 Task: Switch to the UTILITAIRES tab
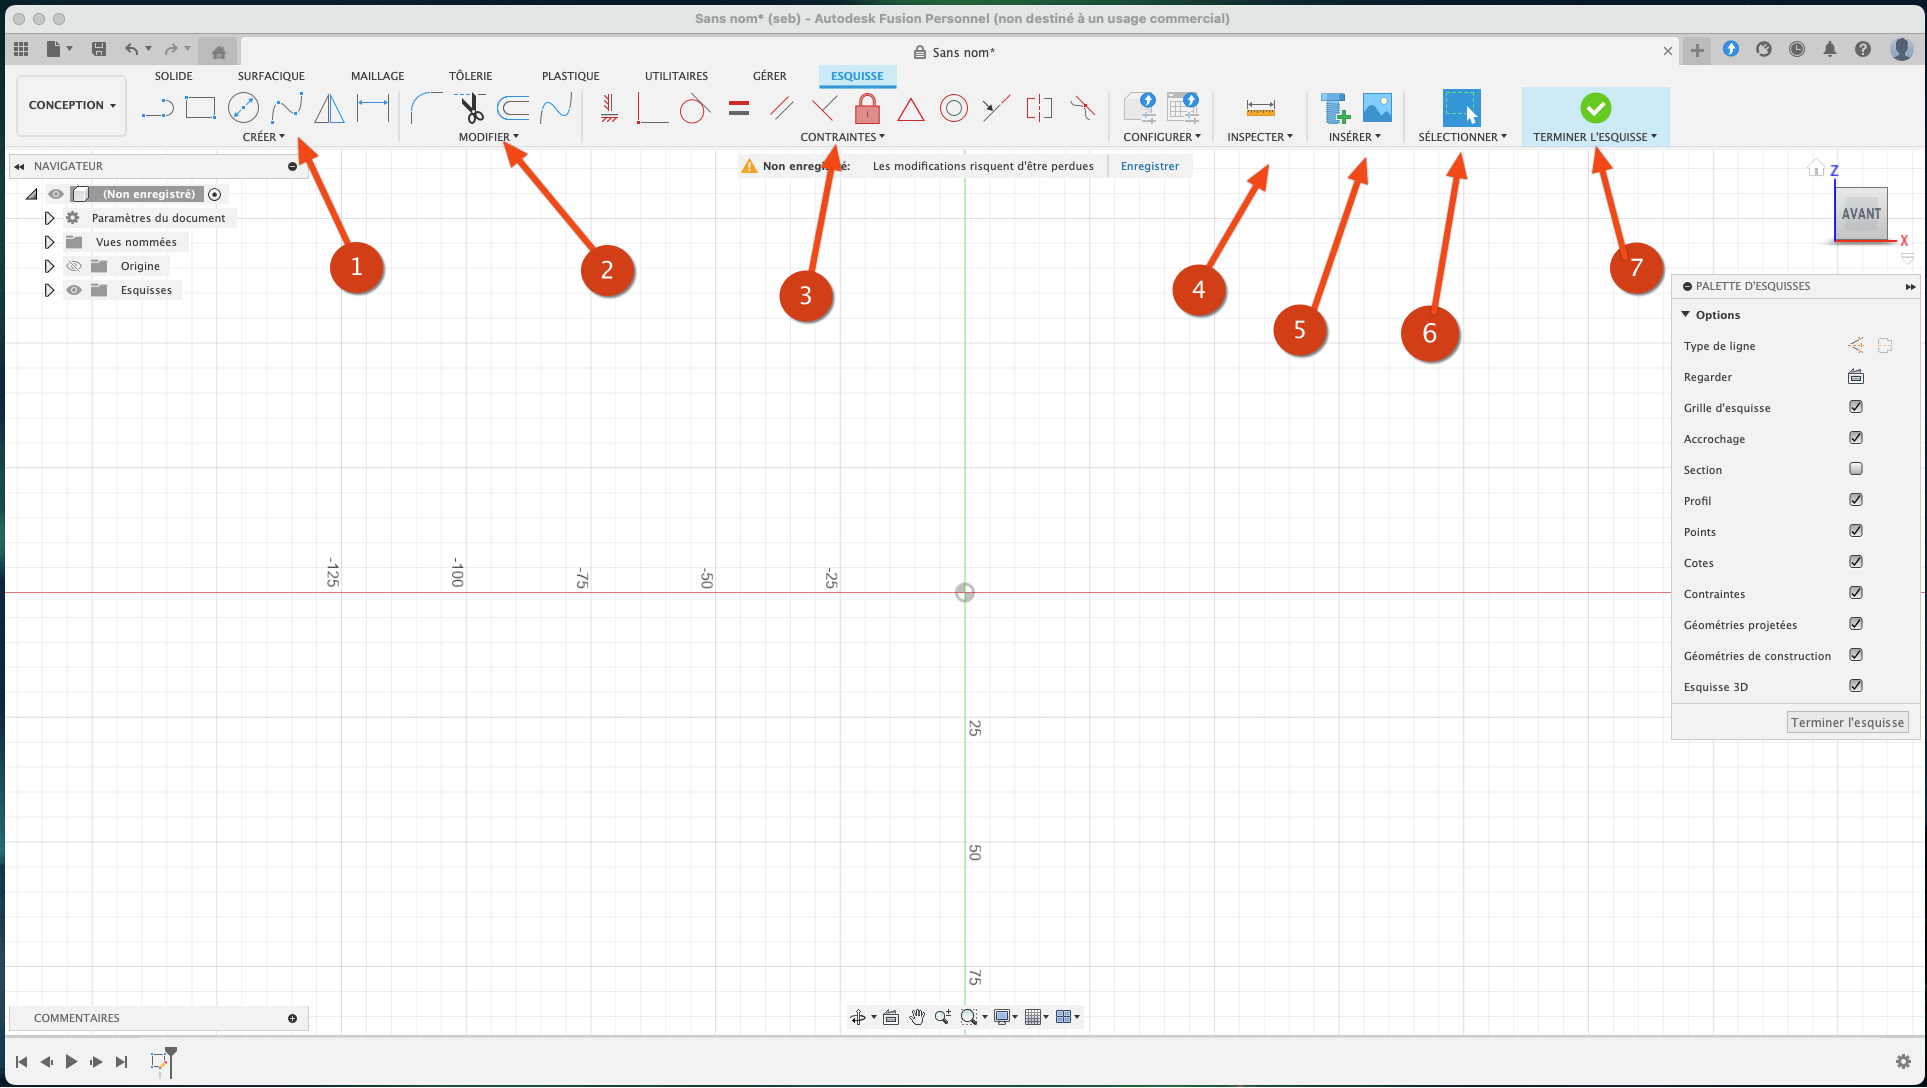[x=676, y=76]
